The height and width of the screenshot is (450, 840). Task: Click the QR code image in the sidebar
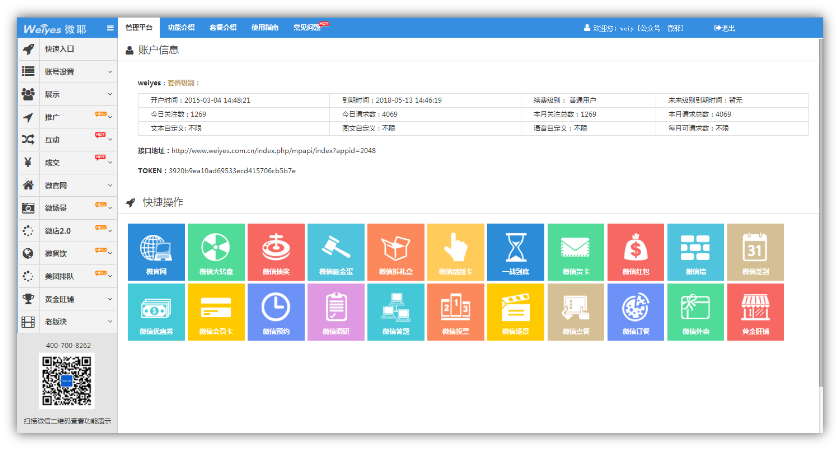click(x=67, y=381)
